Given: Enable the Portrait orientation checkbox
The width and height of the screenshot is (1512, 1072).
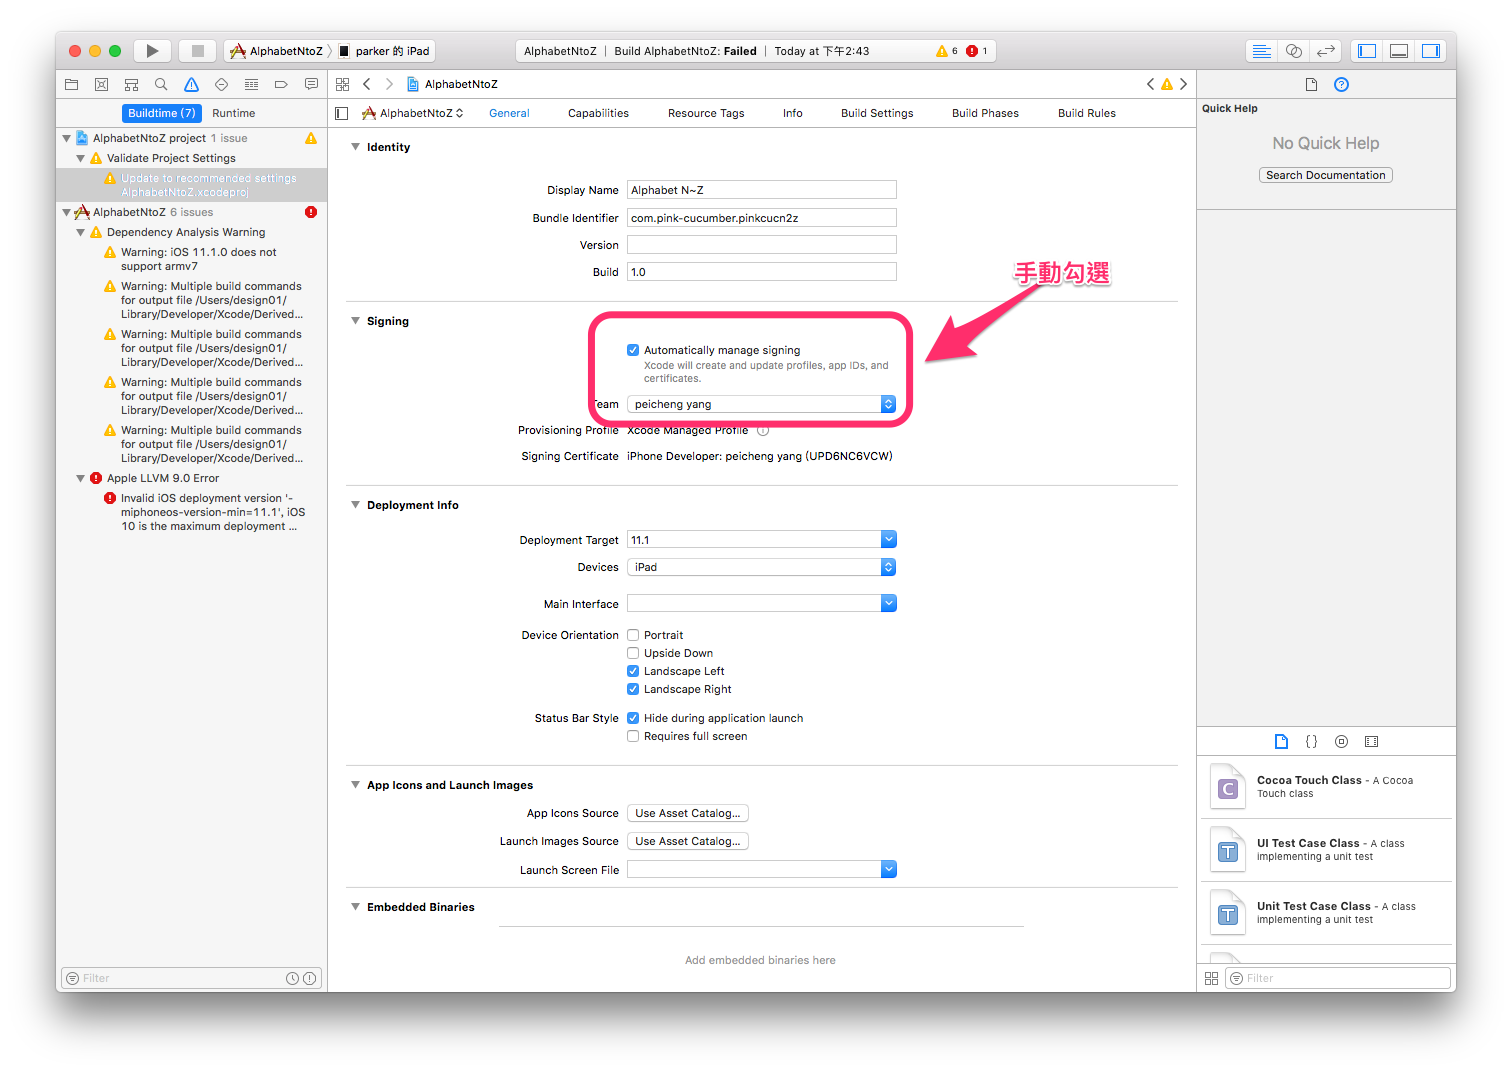Looking at the screenshot, I should coord(633,635).
